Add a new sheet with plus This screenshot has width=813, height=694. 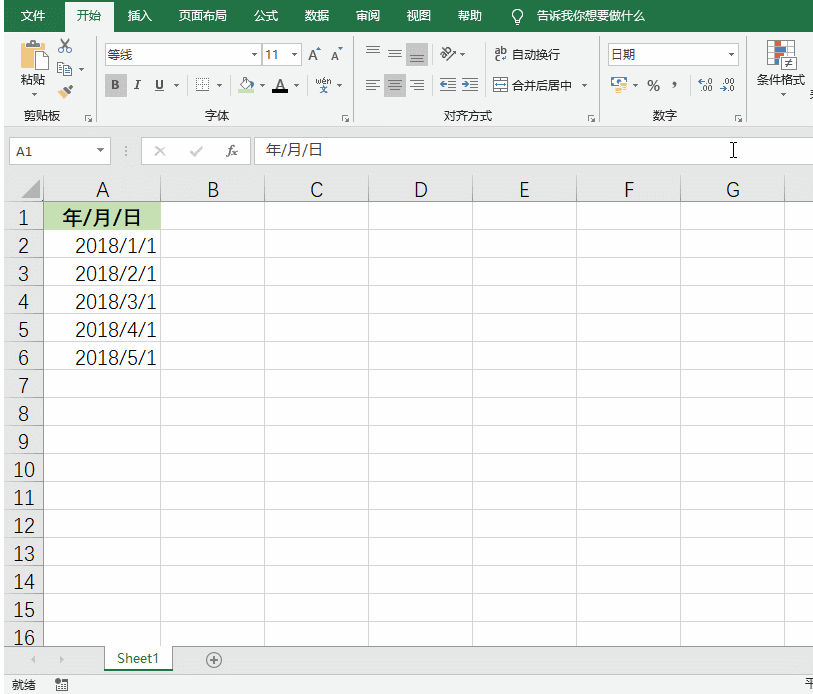pos(214,660)
